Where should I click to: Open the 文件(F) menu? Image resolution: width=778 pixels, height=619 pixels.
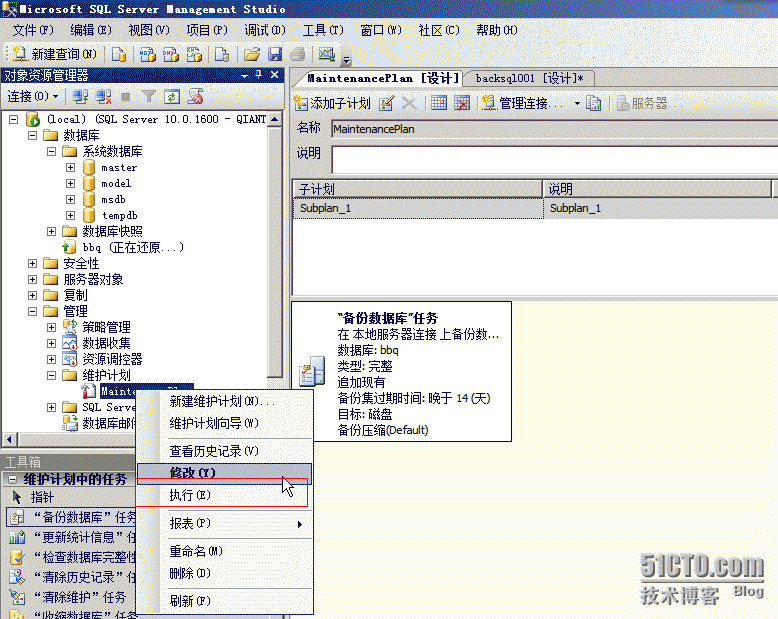point(33,30)
